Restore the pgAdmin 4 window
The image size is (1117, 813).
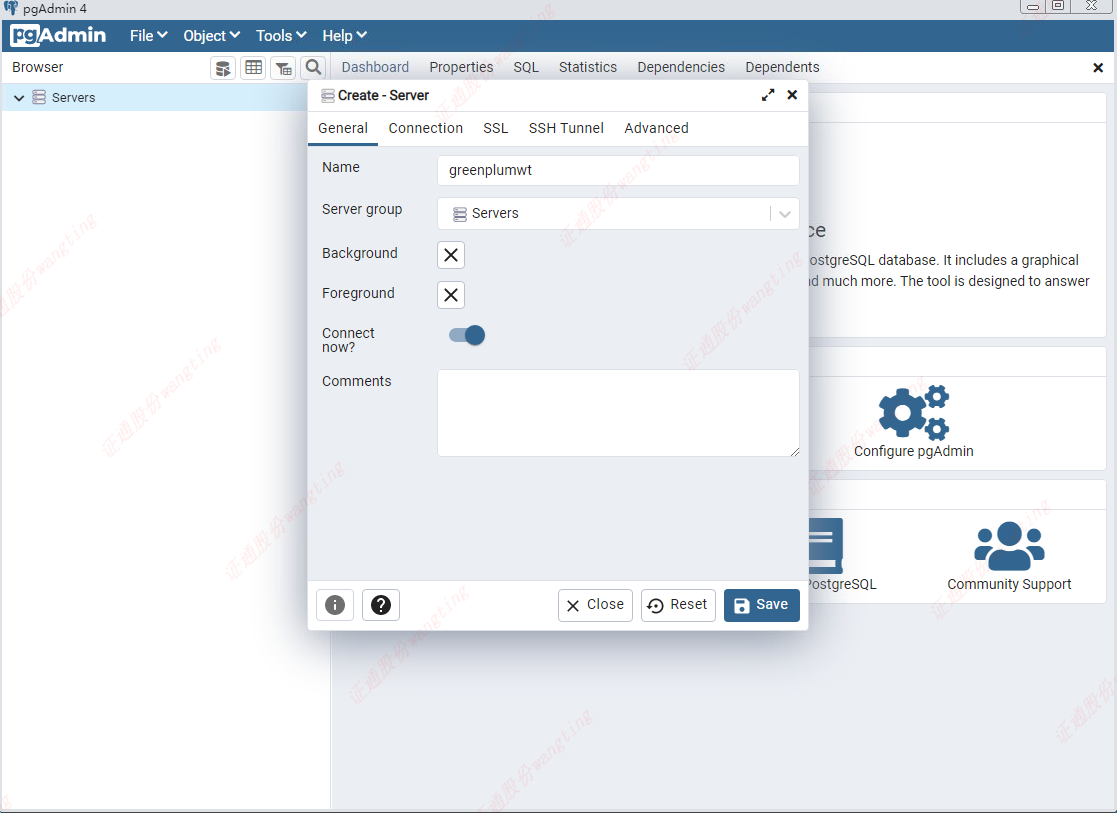click(x=1059, y=6)
